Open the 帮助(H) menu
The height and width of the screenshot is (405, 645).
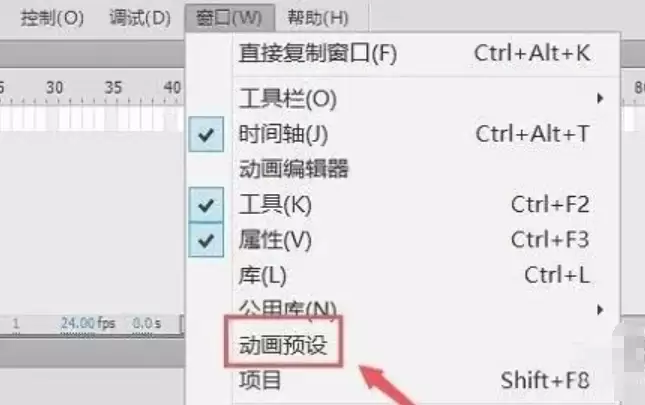[x=318, y=18]
